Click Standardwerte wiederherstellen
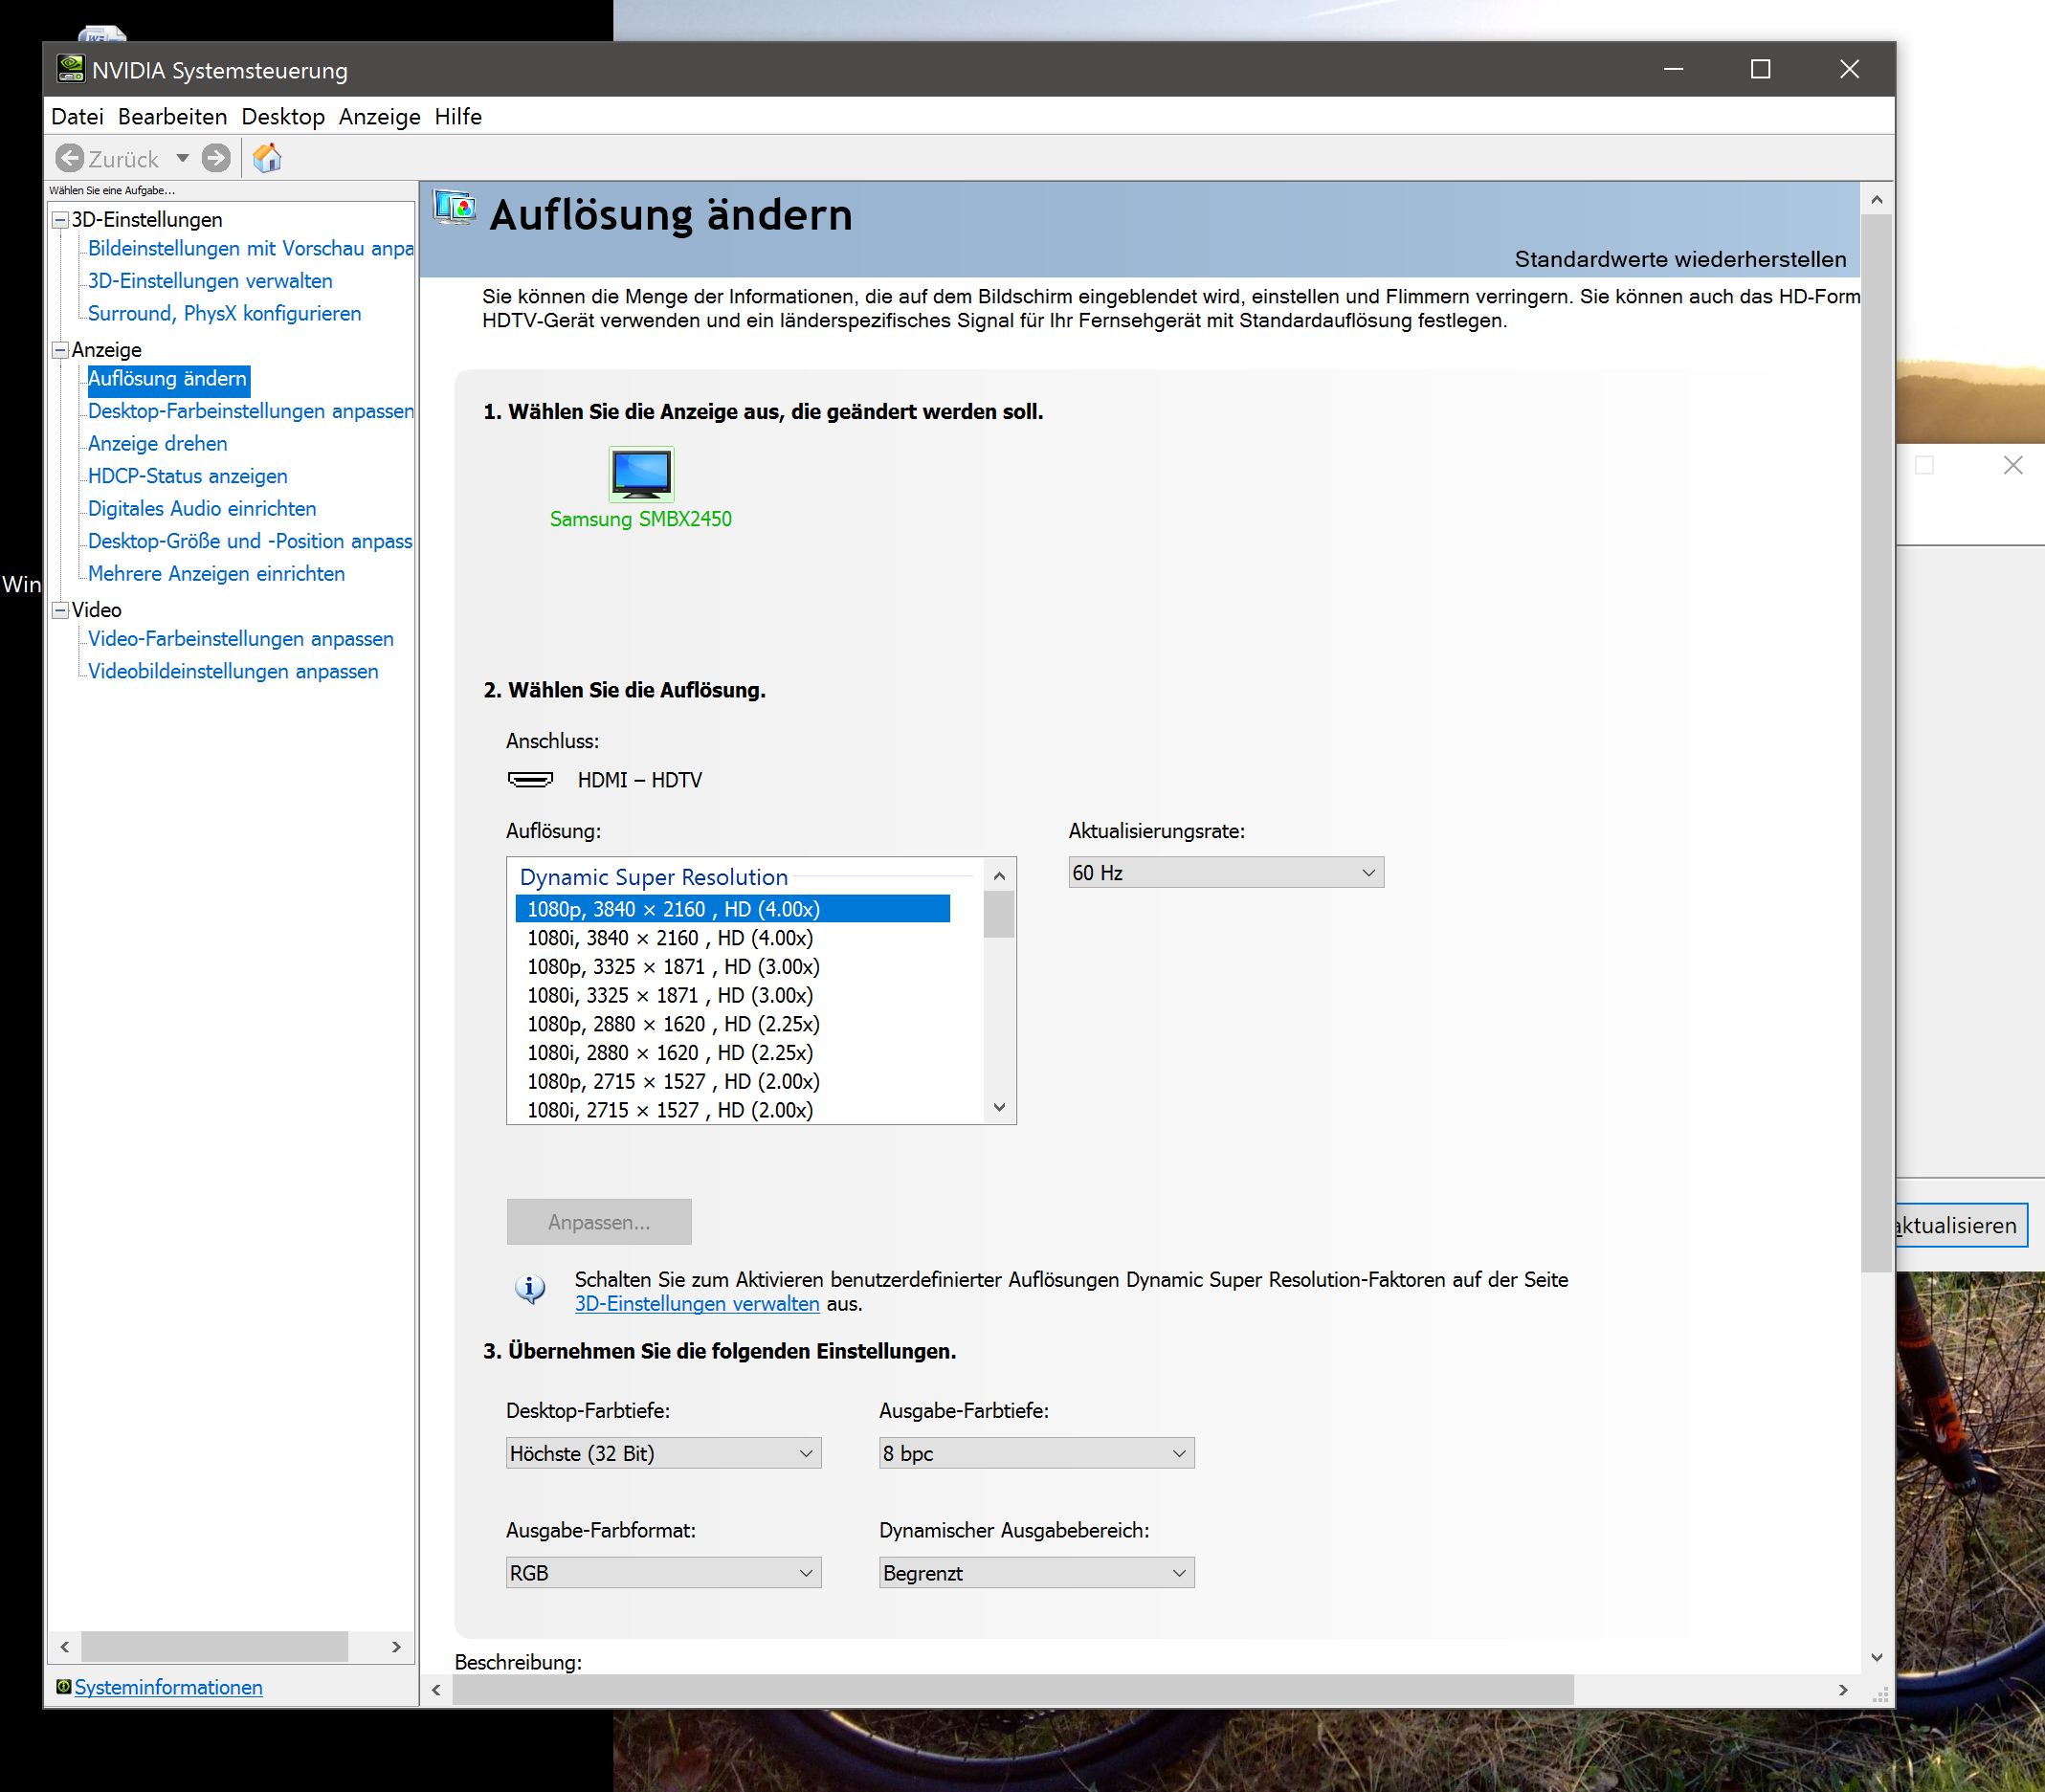The width and height of the screenshot is (2045, 1792). click(x=1680, y=259)
